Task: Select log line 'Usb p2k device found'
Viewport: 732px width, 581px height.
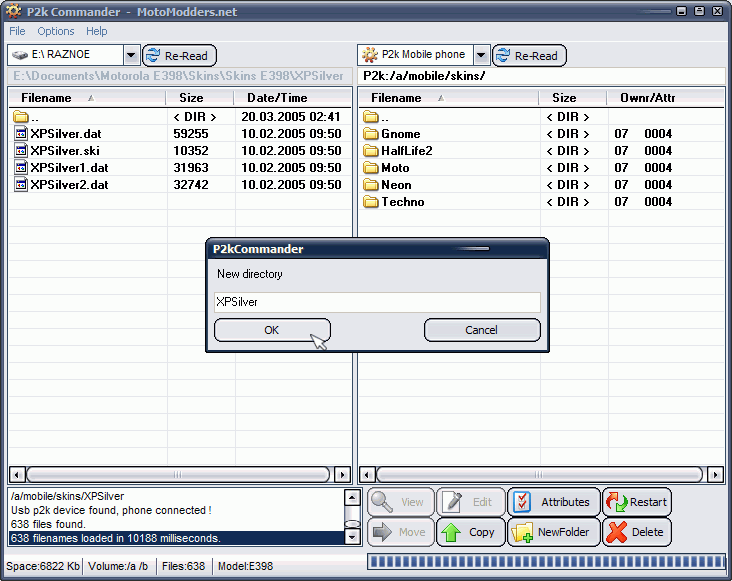Action: pyautogui.click(x=176, y=510)
